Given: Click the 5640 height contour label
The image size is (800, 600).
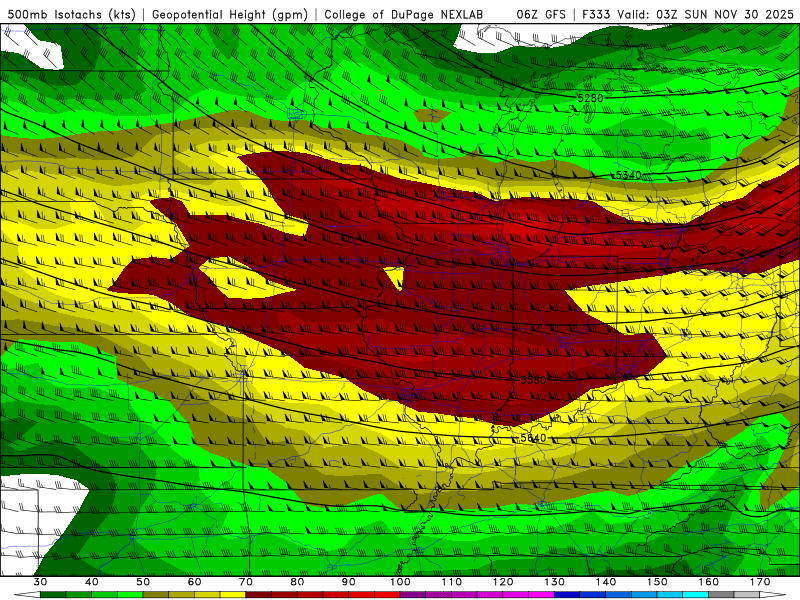Looking at the screenshot, I should [x=534, y=438].
